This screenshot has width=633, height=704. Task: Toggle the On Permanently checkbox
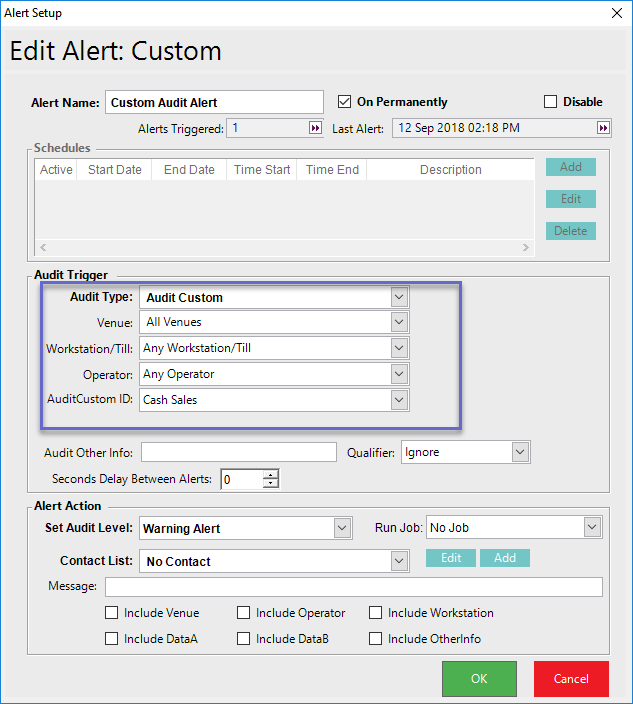(x=344, y=102)
